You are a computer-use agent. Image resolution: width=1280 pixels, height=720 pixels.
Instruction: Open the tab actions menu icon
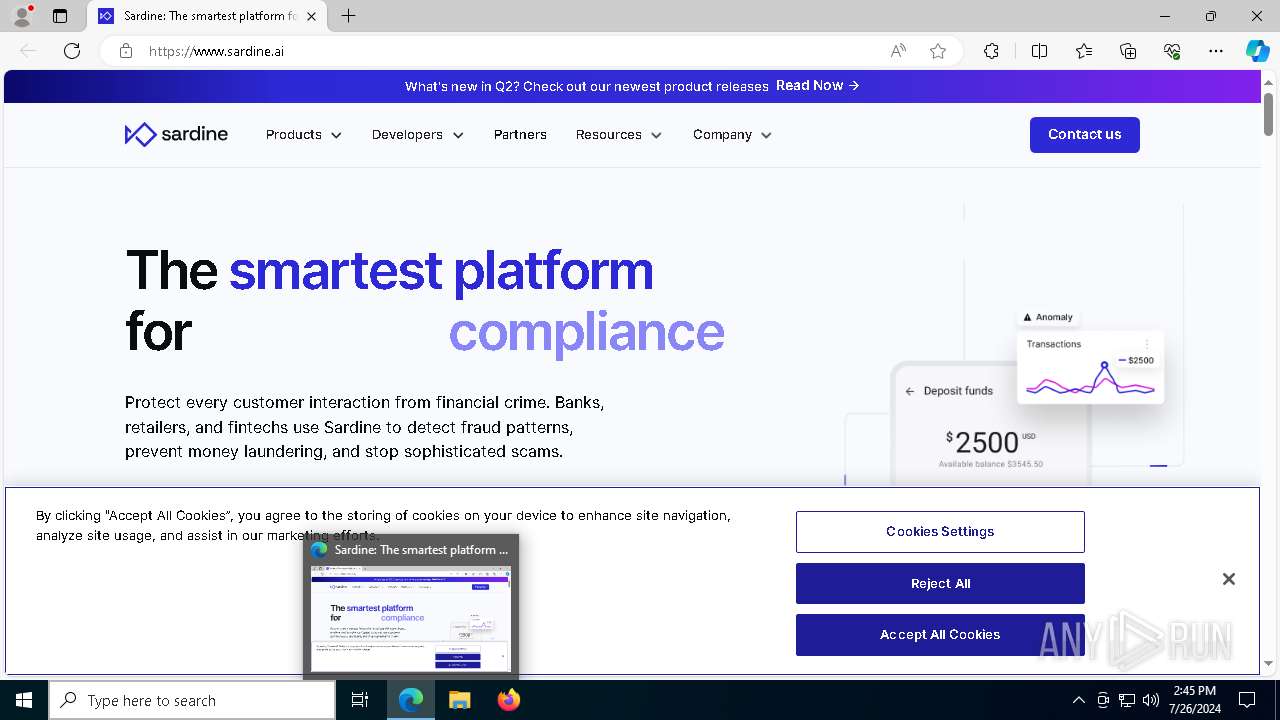[x=60, y=16]
